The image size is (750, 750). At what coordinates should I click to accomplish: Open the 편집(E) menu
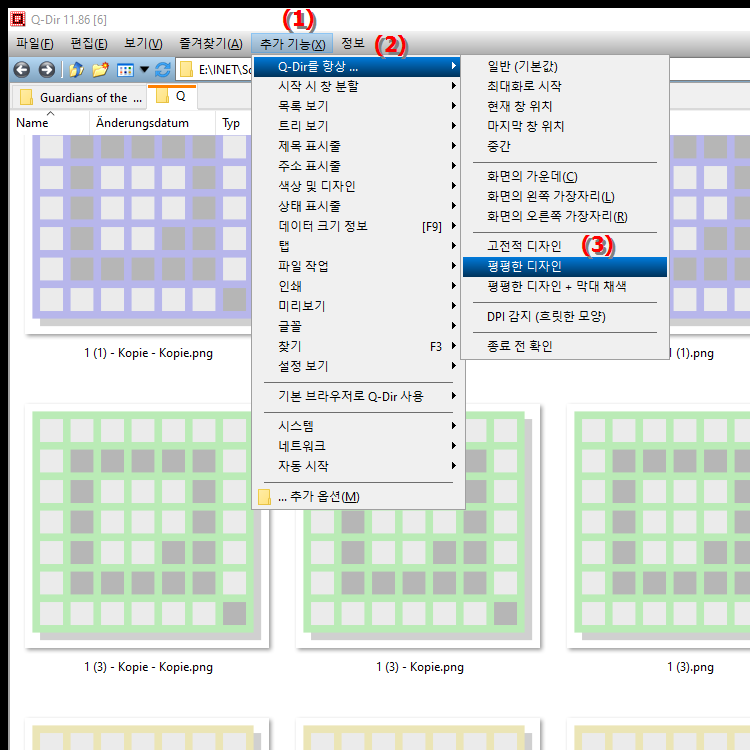pyautogui.click(x=89, y=44)
